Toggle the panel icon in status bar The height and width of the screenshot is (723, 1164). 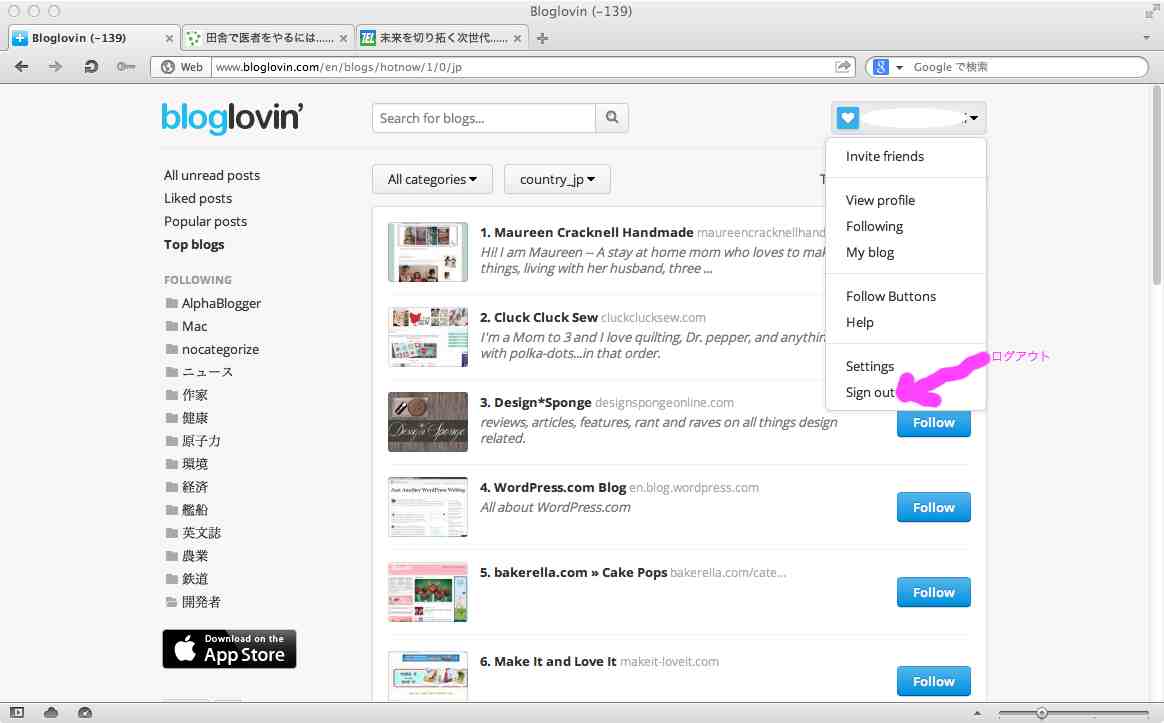[17, 712]
